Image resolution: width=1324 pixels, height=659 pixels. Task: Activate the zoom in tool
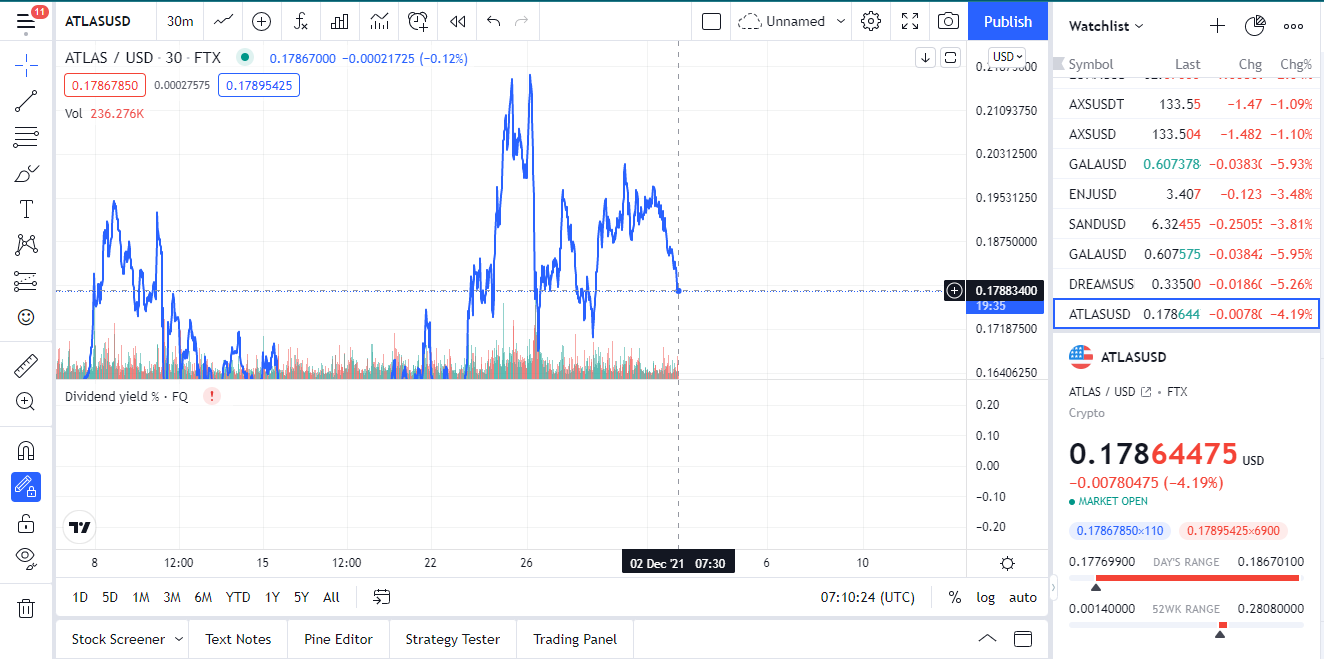pyautogui.click(x=26, y=401)
